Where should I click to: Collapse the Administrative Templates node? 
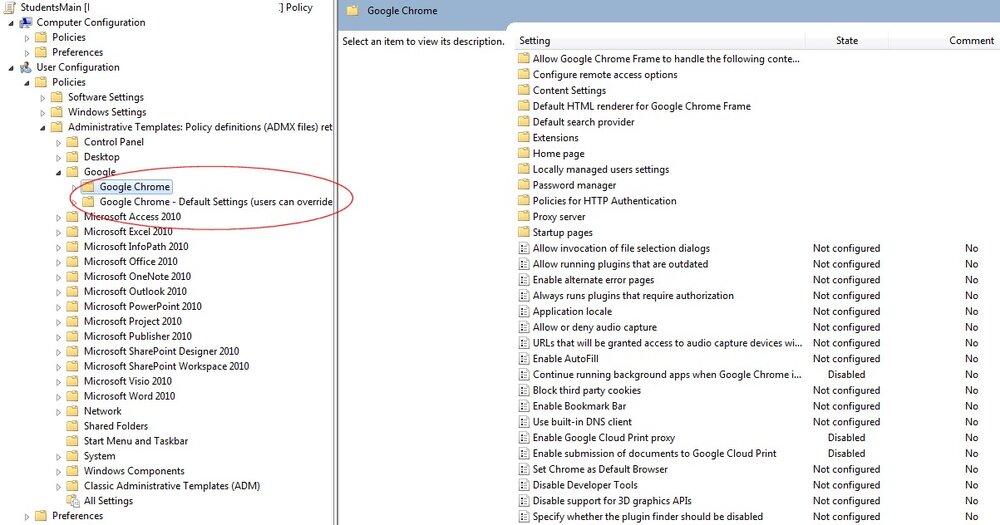click(43, 128)
